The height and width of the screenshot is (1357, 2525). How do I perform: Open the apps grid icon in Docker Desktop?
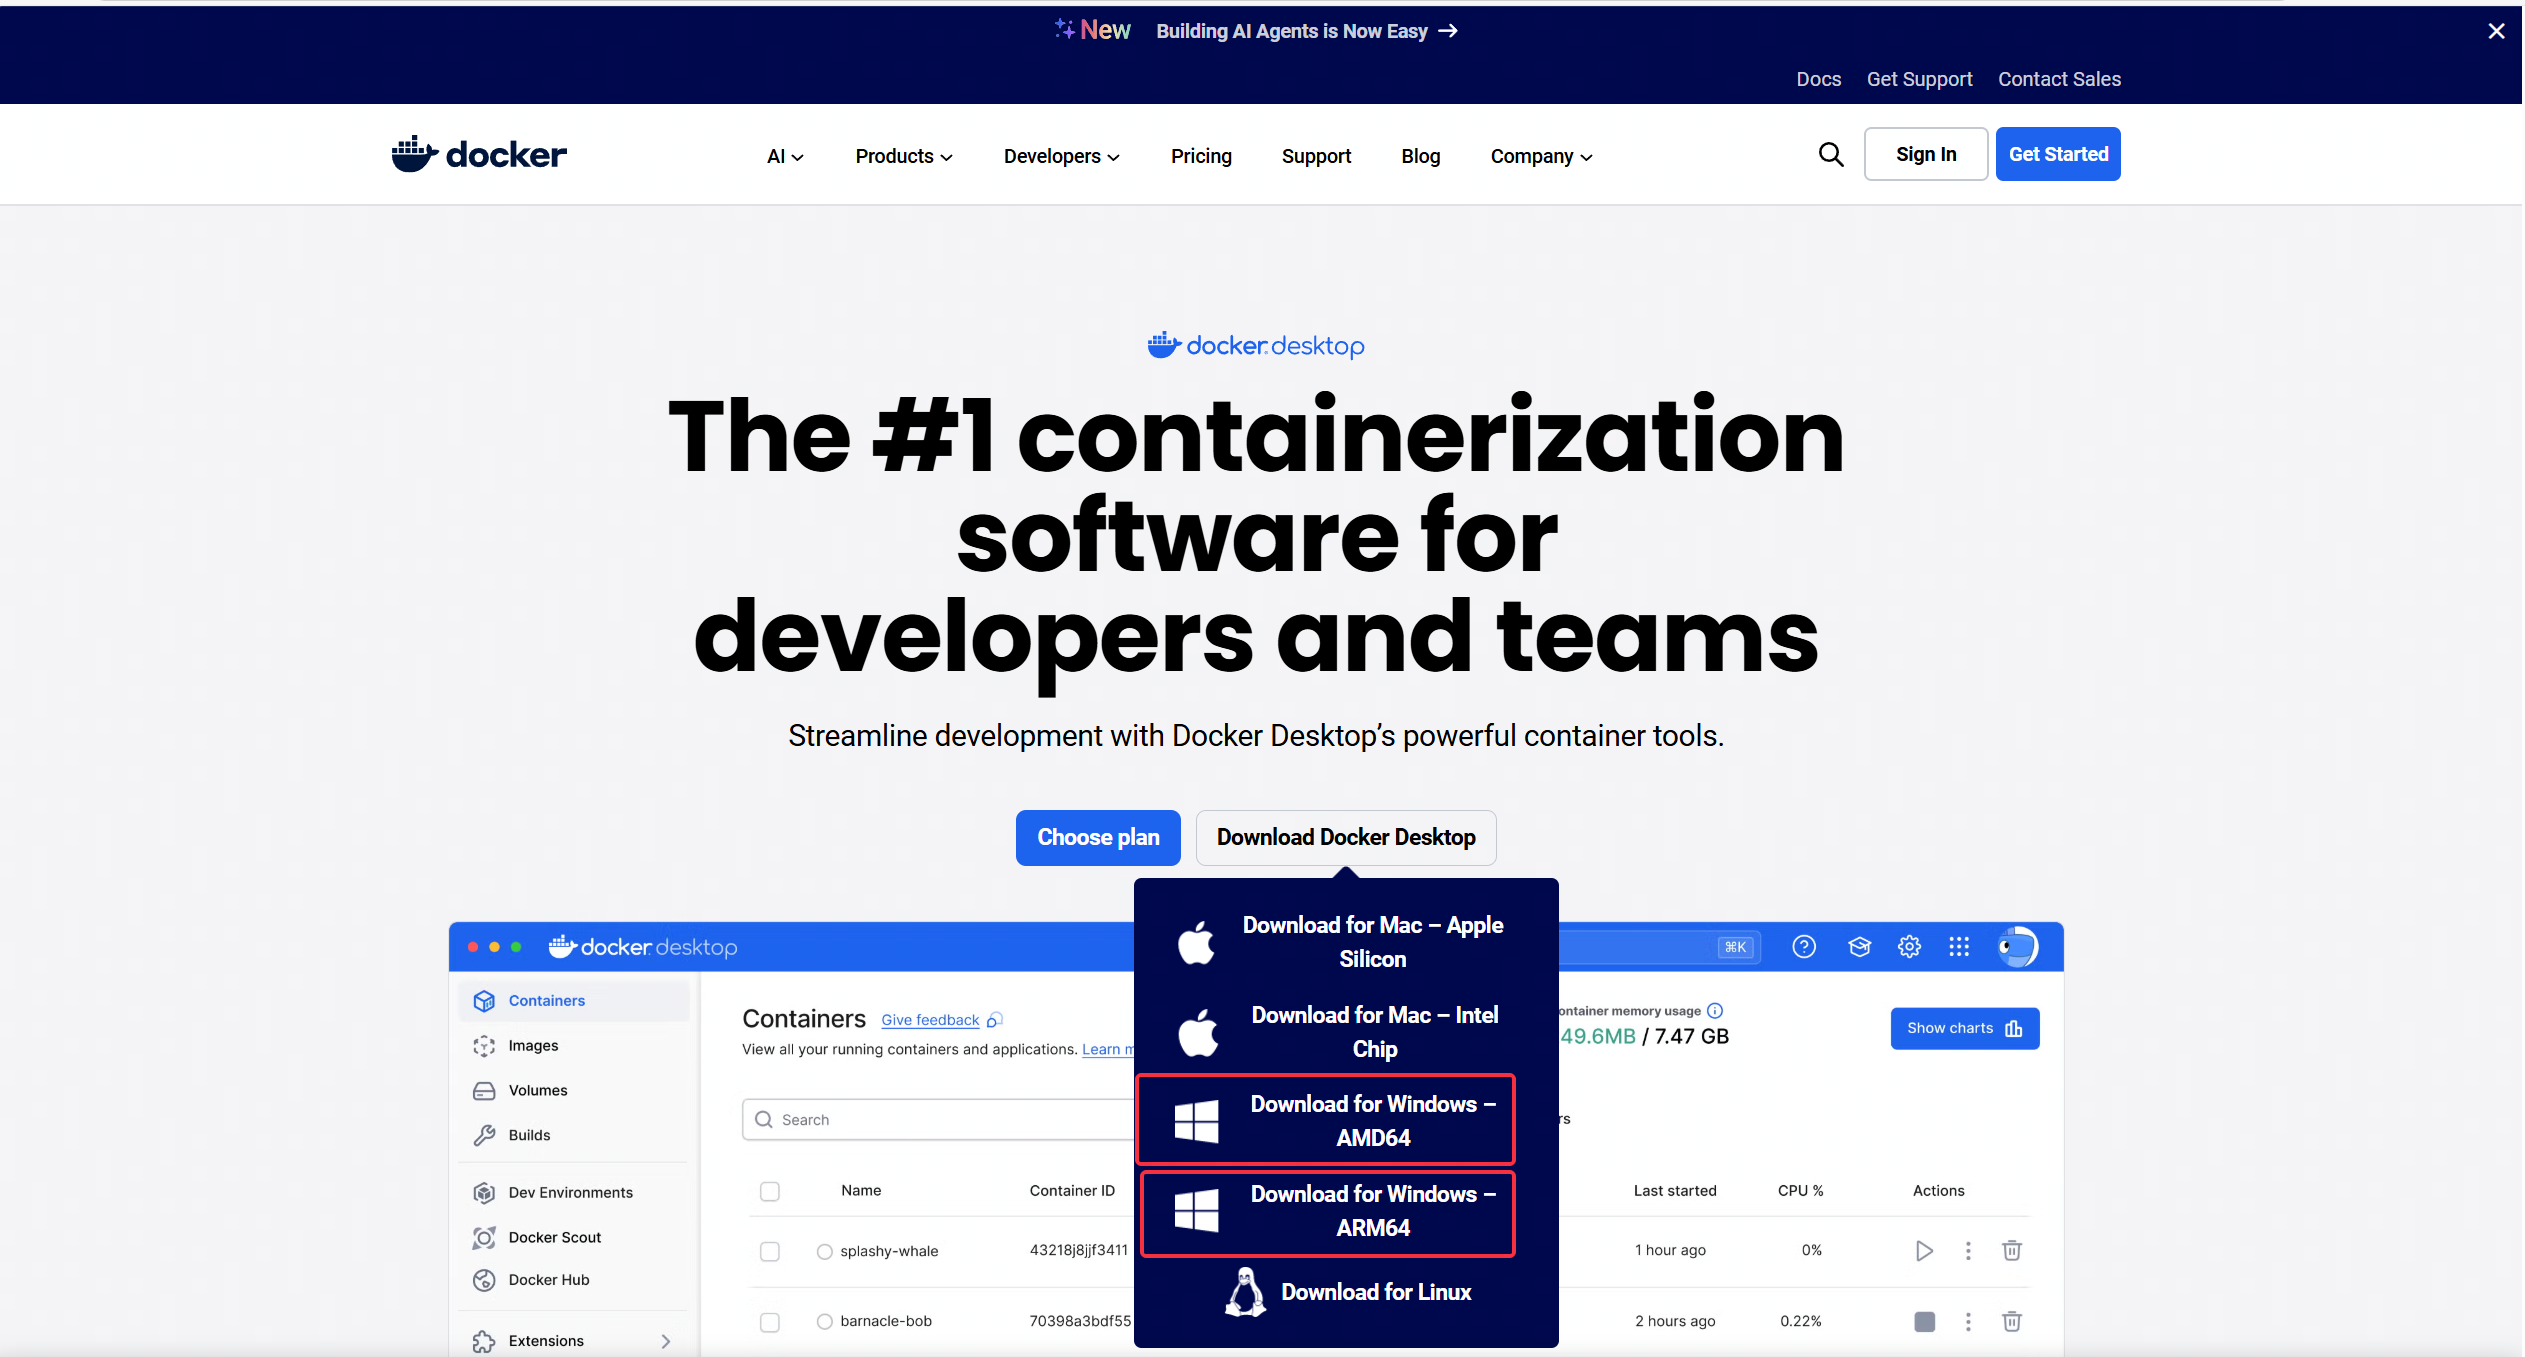pyautogui.click(x=1959, y=946)
